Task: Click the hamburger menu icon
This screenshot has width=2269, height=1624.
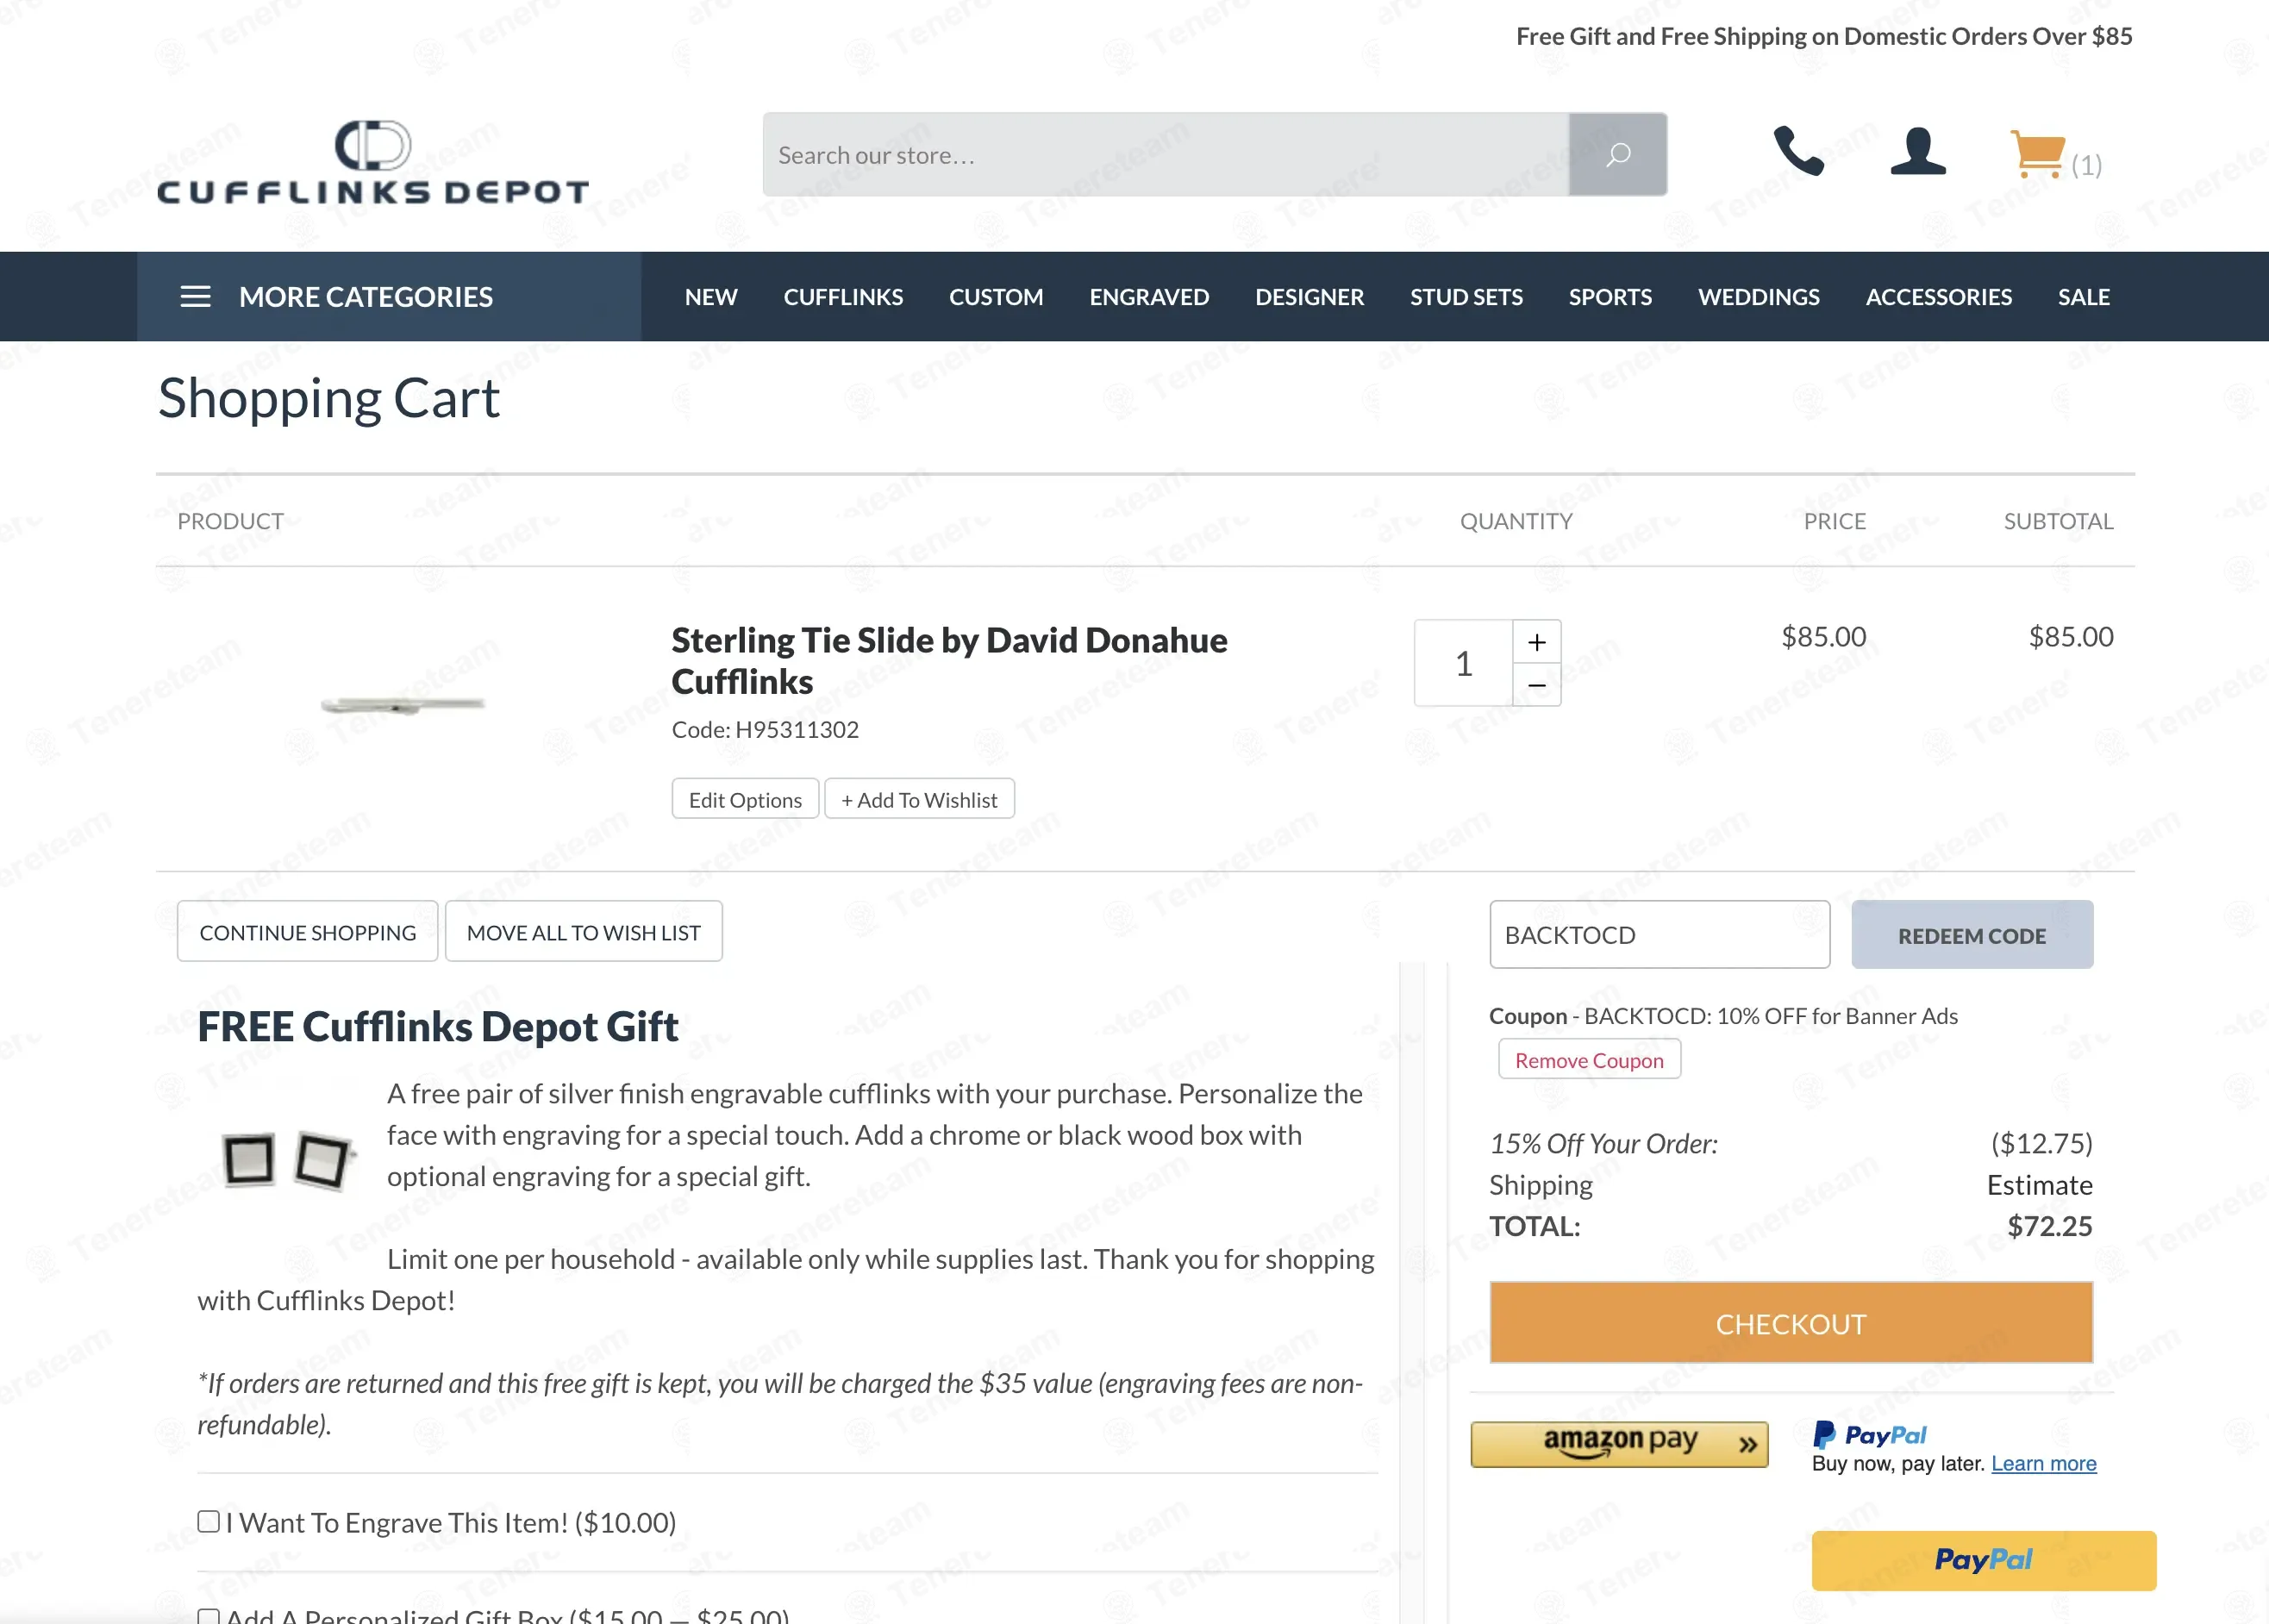Action: [195, 297]
